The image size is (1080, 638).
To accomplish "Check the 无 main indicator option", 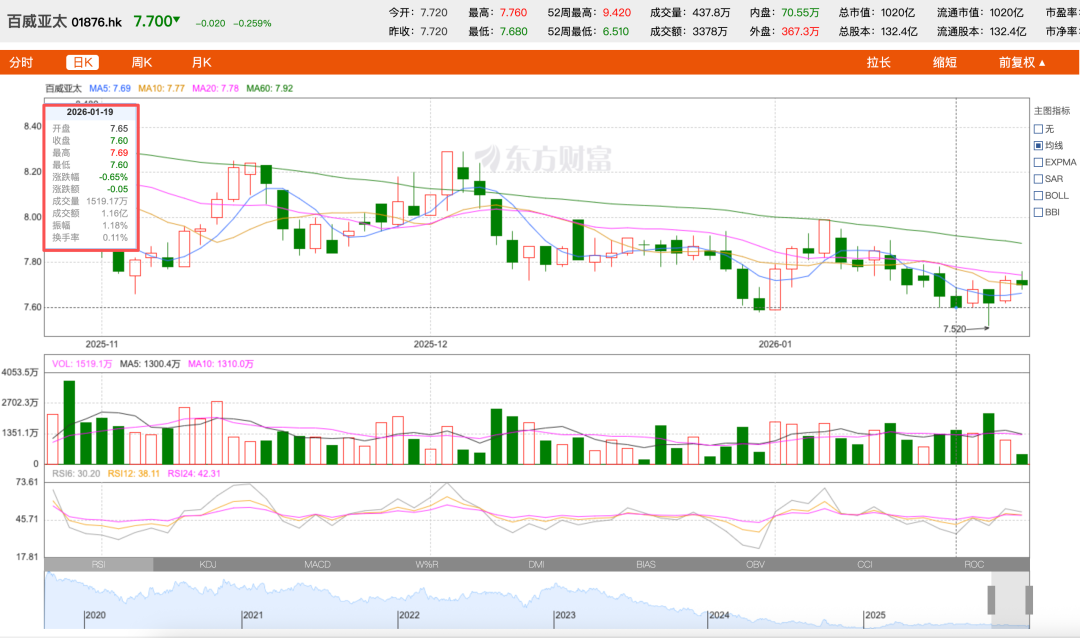I will click(x=1039, y=129).
